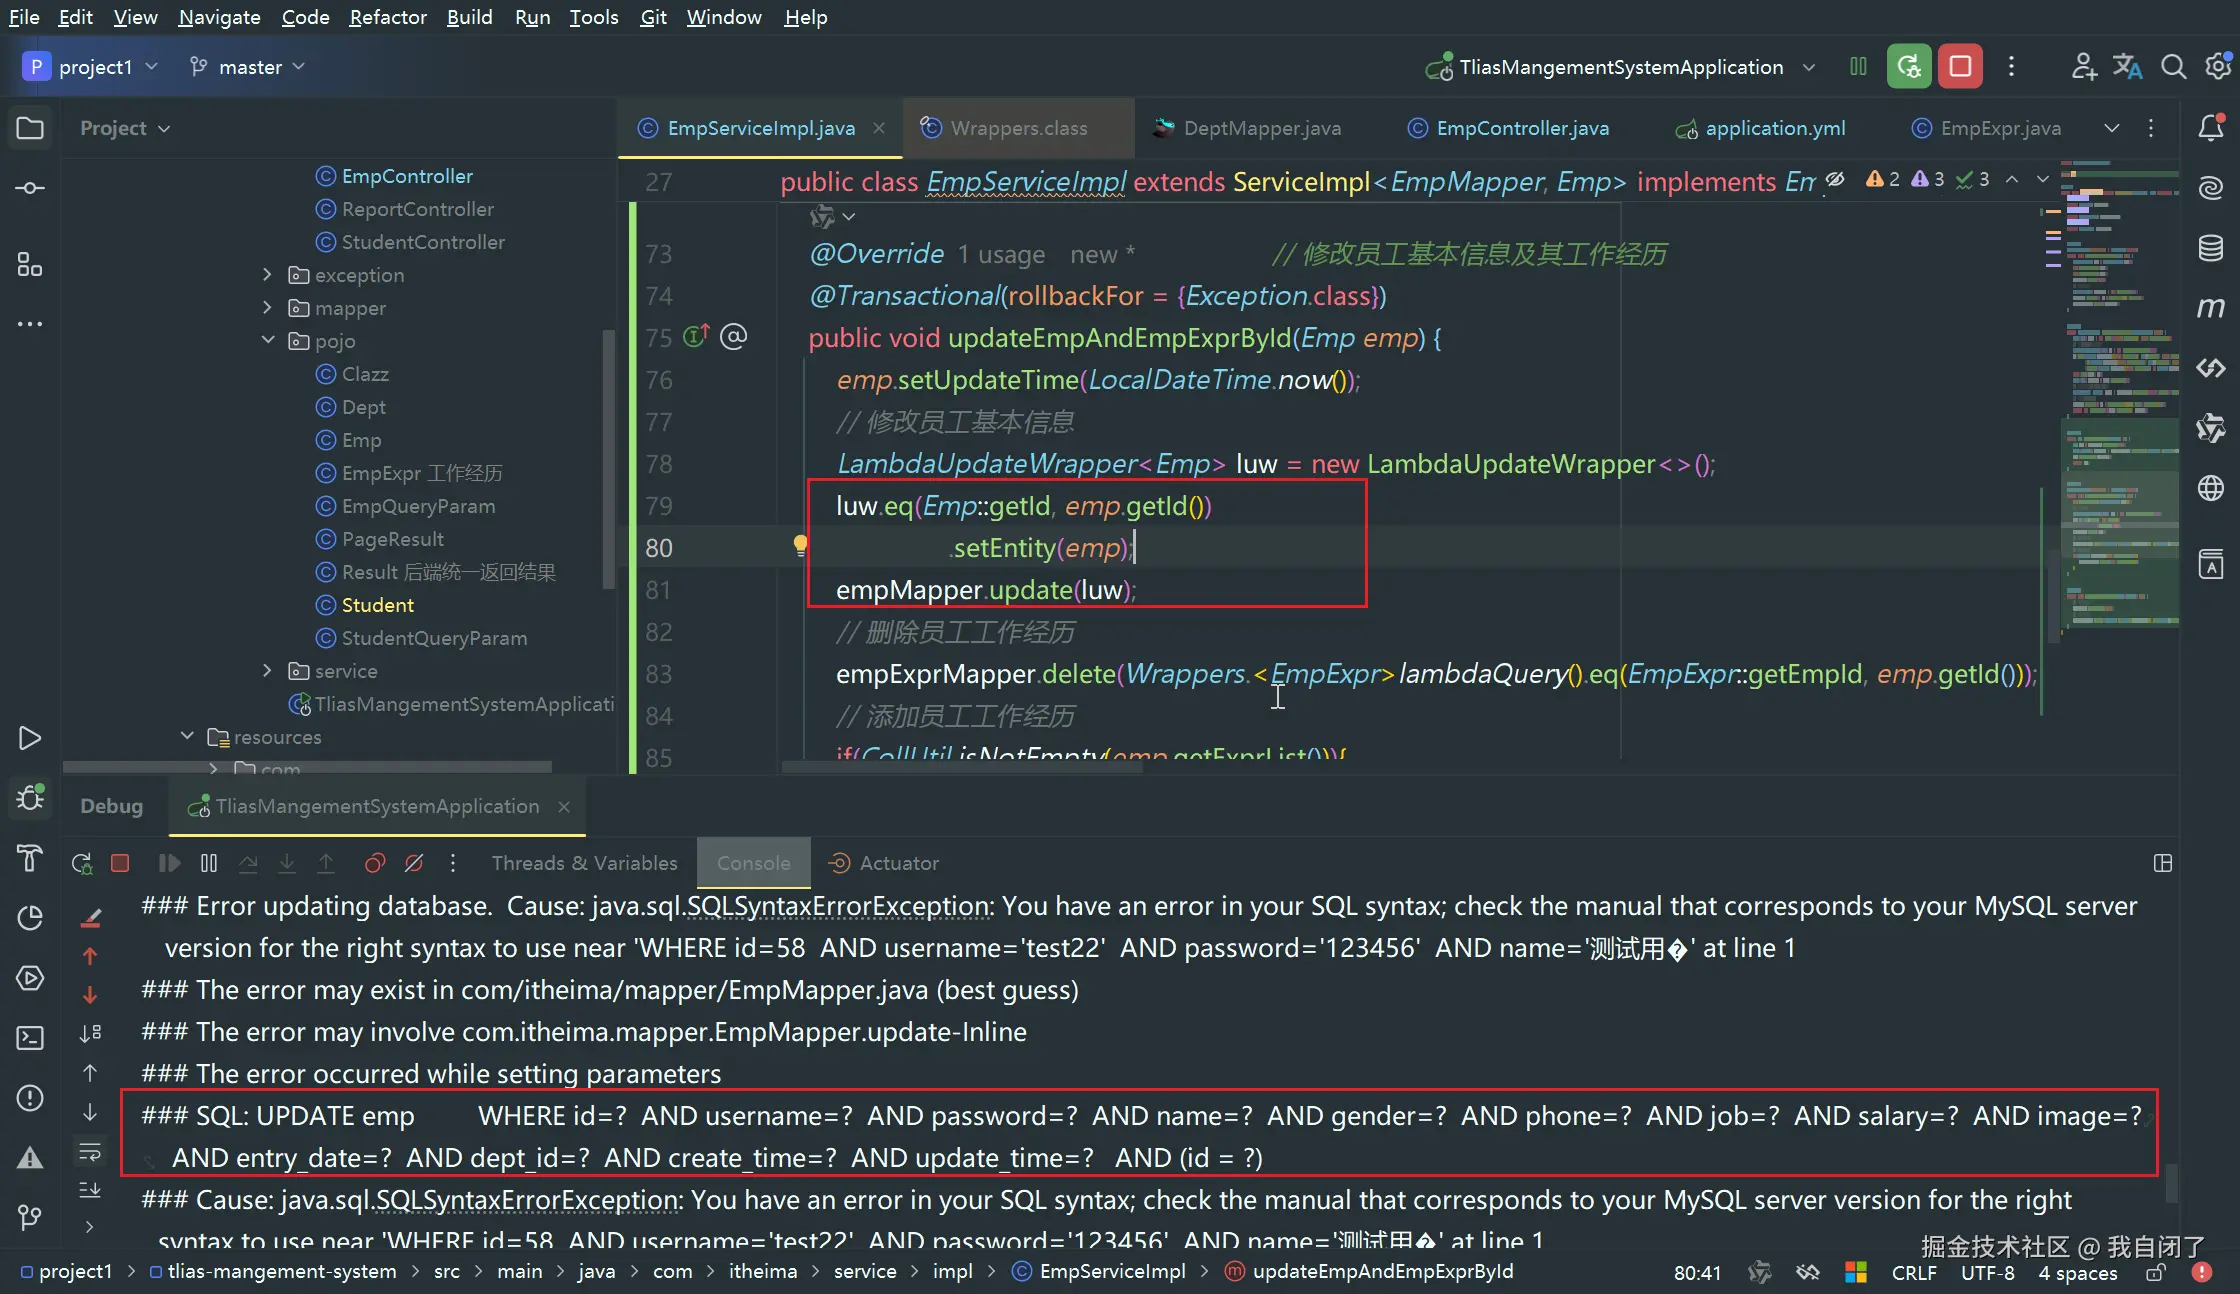Screen dimensions: 2240x1294
Task: Click the Search Everywhere magnifier icon
Action: 2173,67
